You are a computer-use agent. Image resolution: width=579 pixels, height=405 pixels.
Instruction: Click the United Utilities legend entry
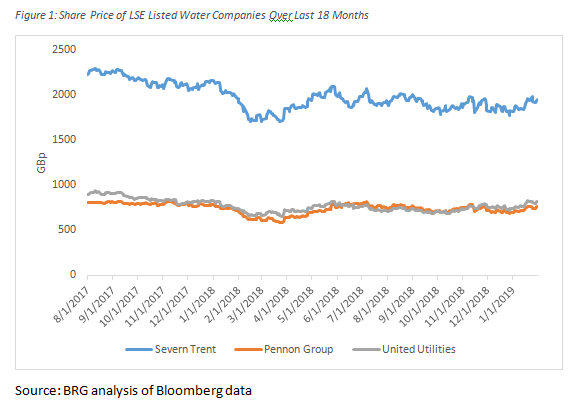point(404,349)
